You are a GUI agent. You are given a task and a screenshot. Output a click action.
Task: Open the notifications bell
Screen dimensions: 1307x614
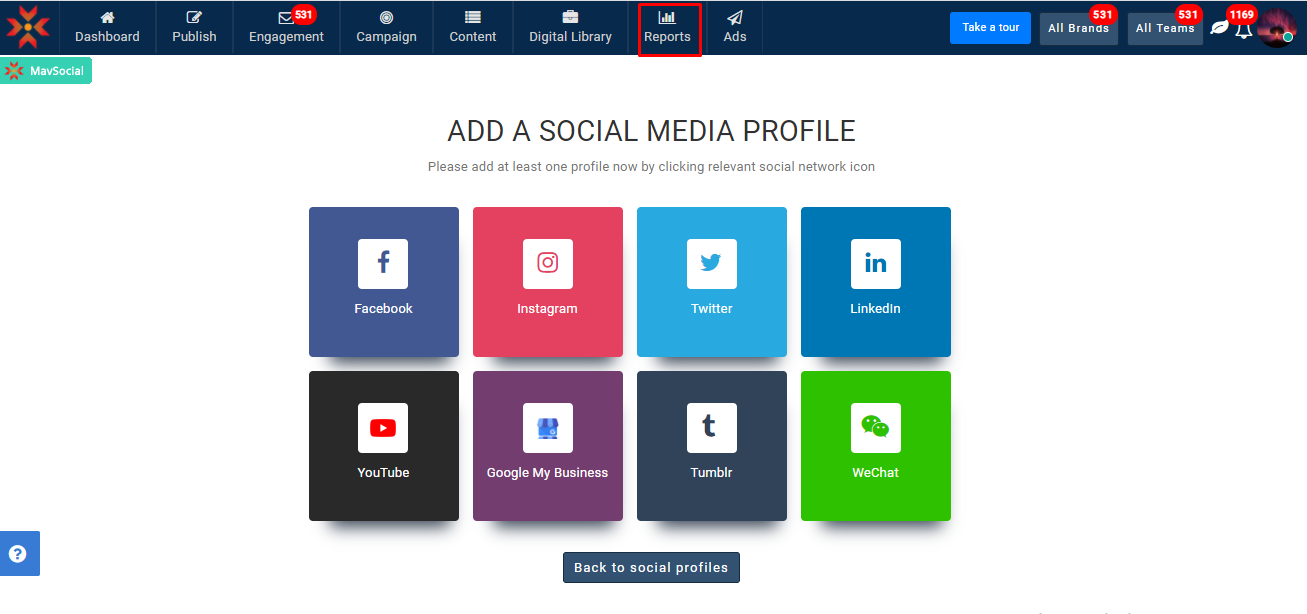[x=1243, y=30]
